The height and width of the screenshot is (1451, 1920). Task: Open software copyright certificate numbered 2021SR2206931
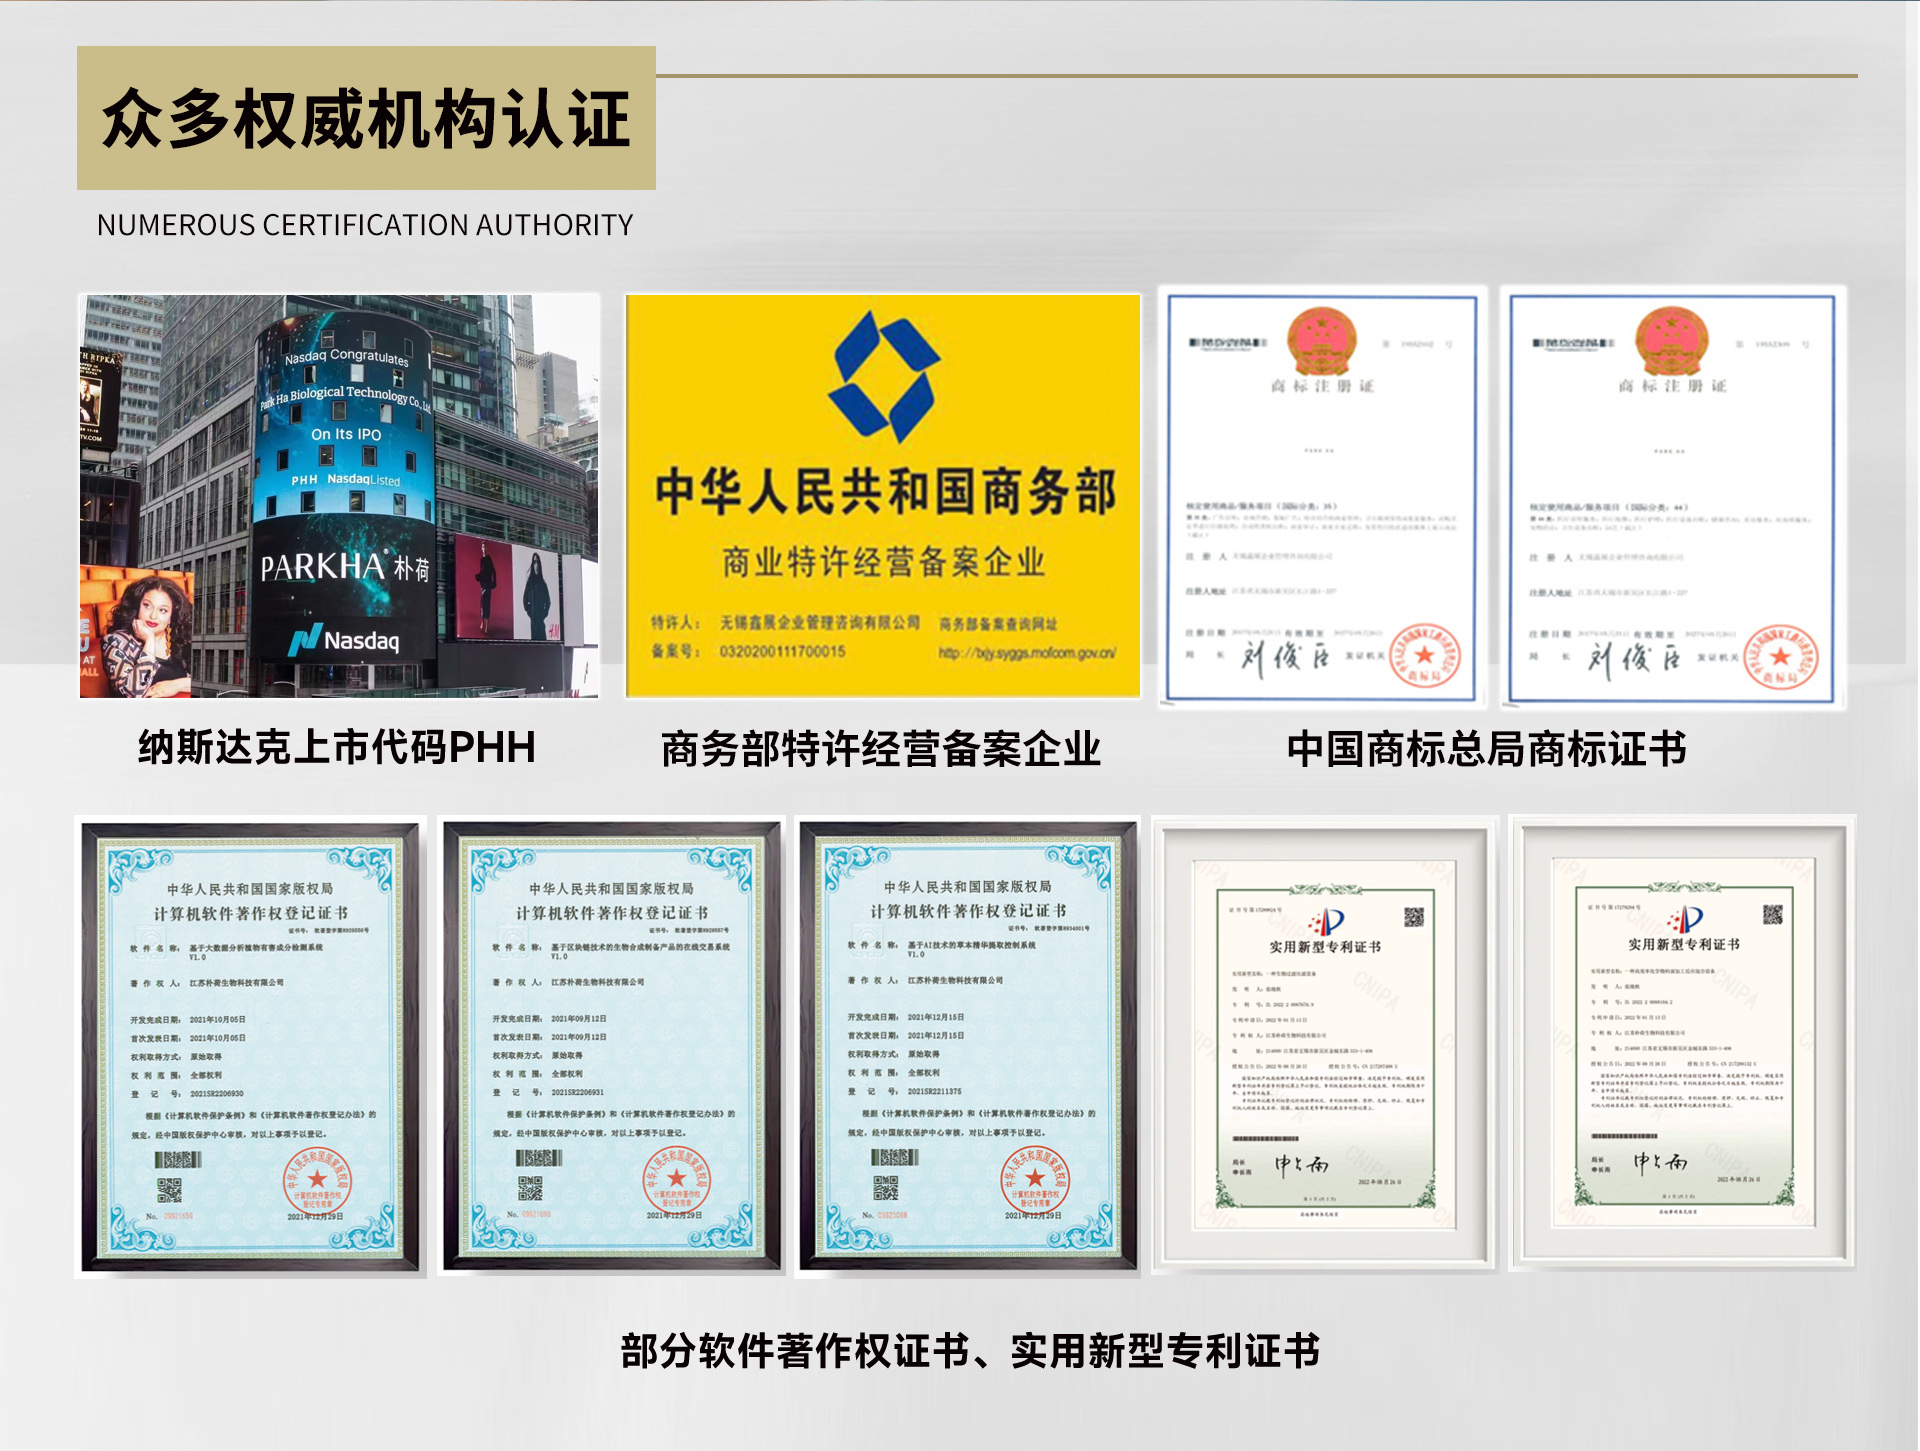click(612, 1045)
